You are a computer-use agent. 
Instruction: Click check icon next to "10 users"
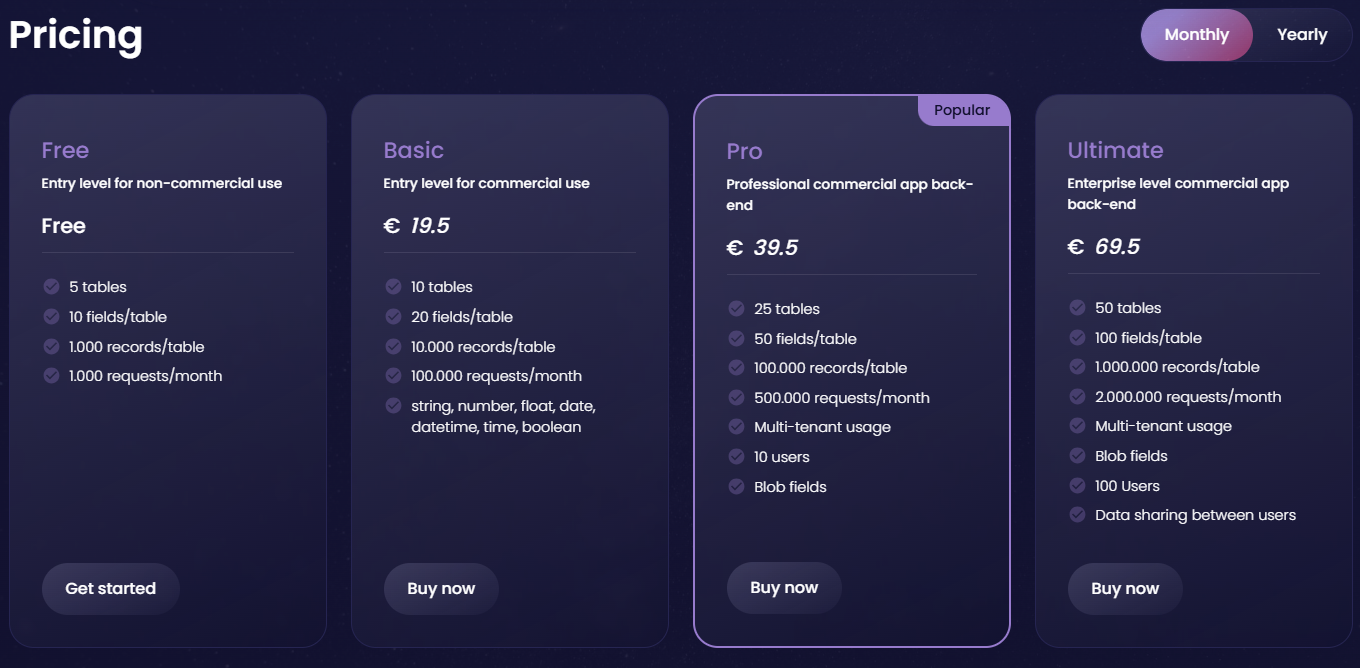[x=736, y=457]
